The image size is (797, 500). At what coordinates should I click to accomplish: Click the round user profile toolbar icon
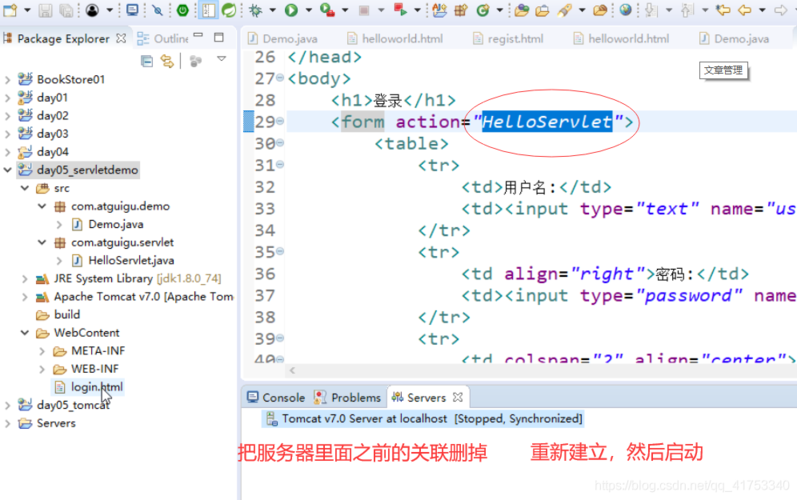tap(92, 10)
